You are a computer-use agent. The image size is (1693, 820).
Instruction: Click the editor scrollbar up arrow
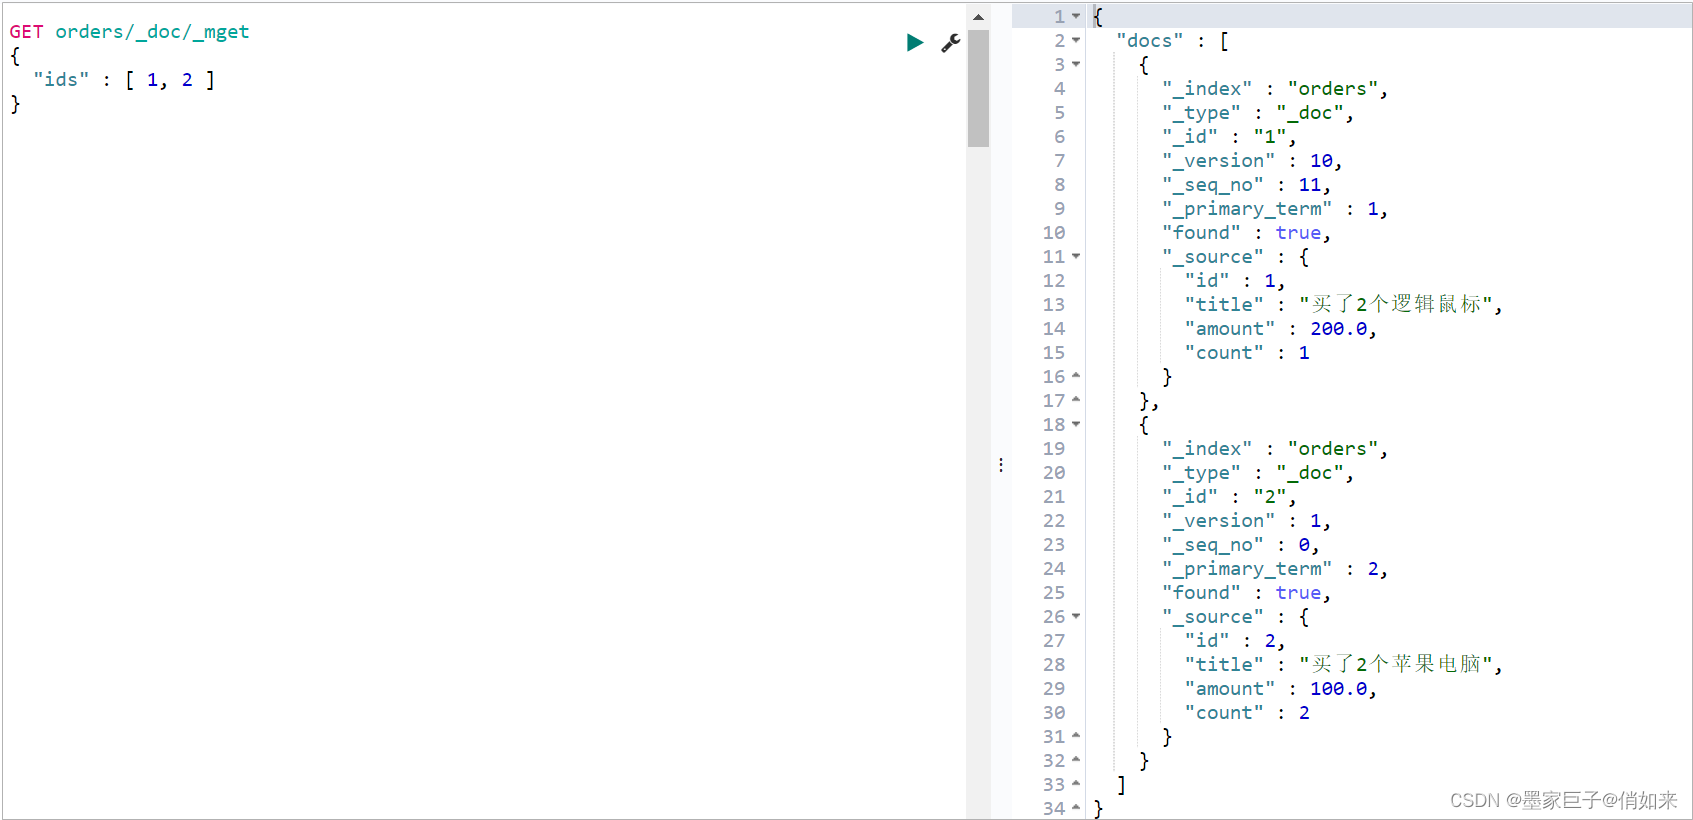[978, 17]
